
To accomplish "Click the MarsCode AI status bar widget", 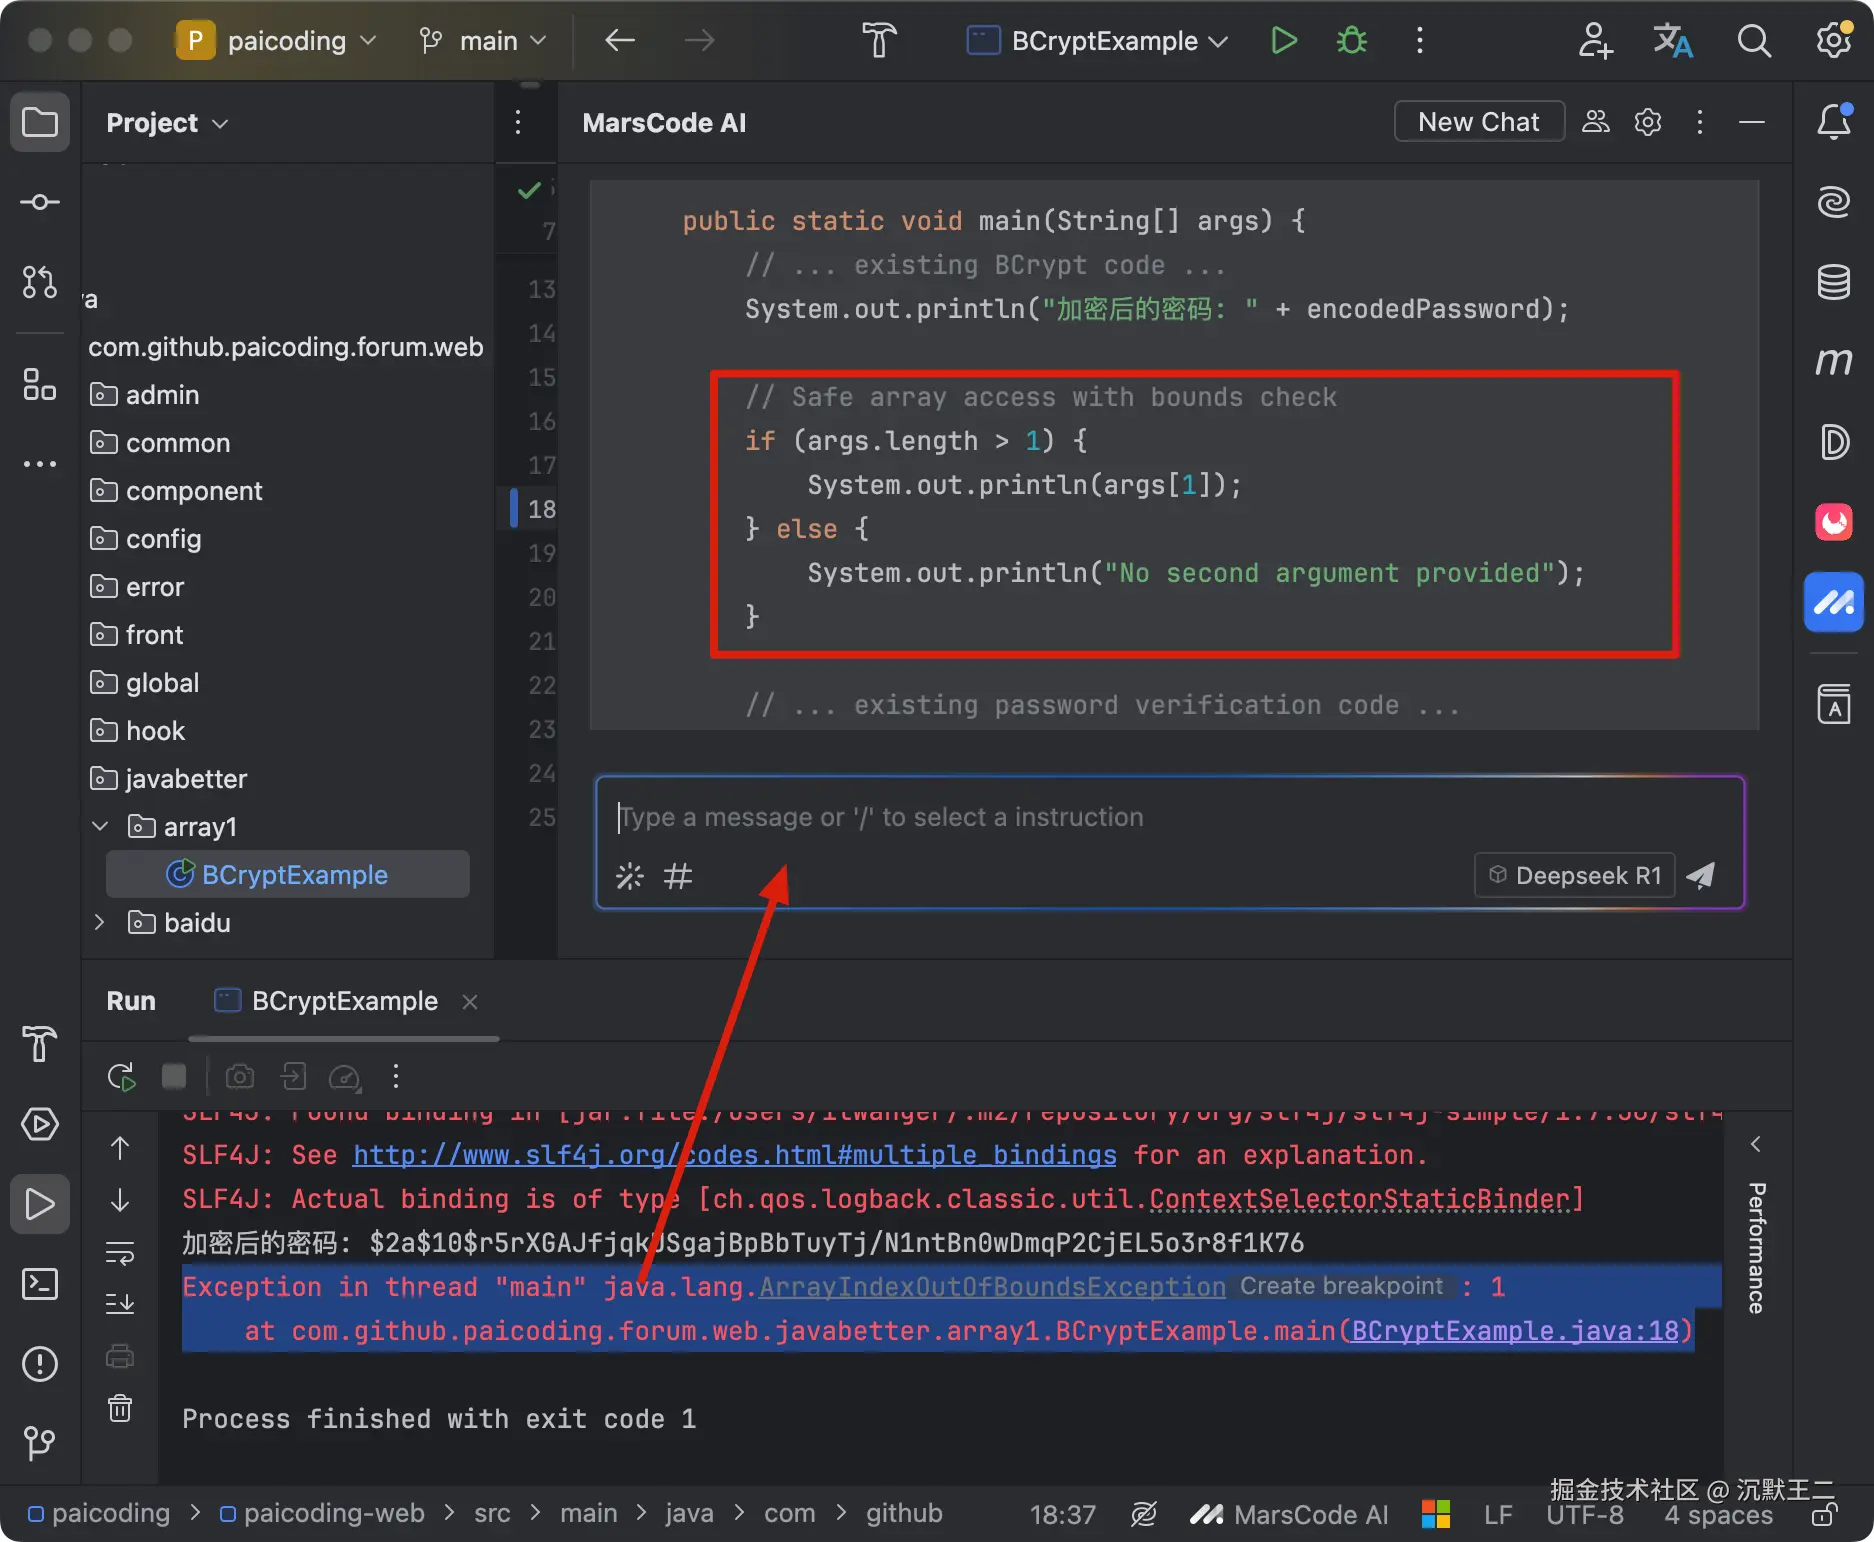I will 1289,1514.
